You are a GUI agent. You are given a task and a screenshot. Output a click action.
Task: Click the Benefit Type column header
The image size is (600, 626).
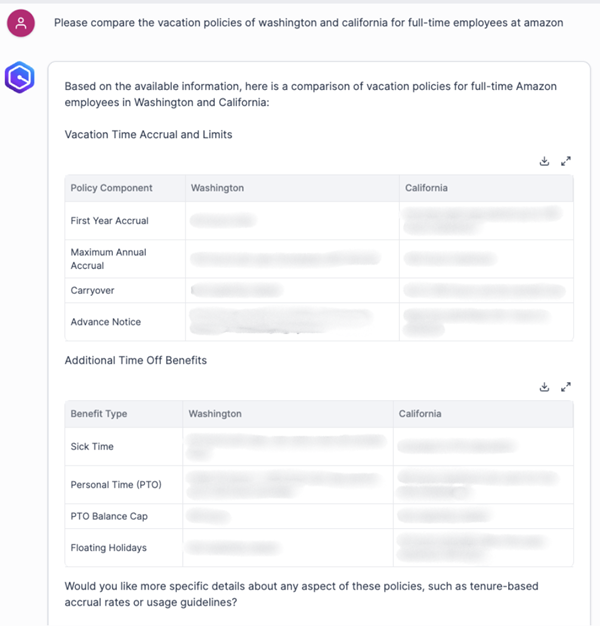click(x=99, y=414)
